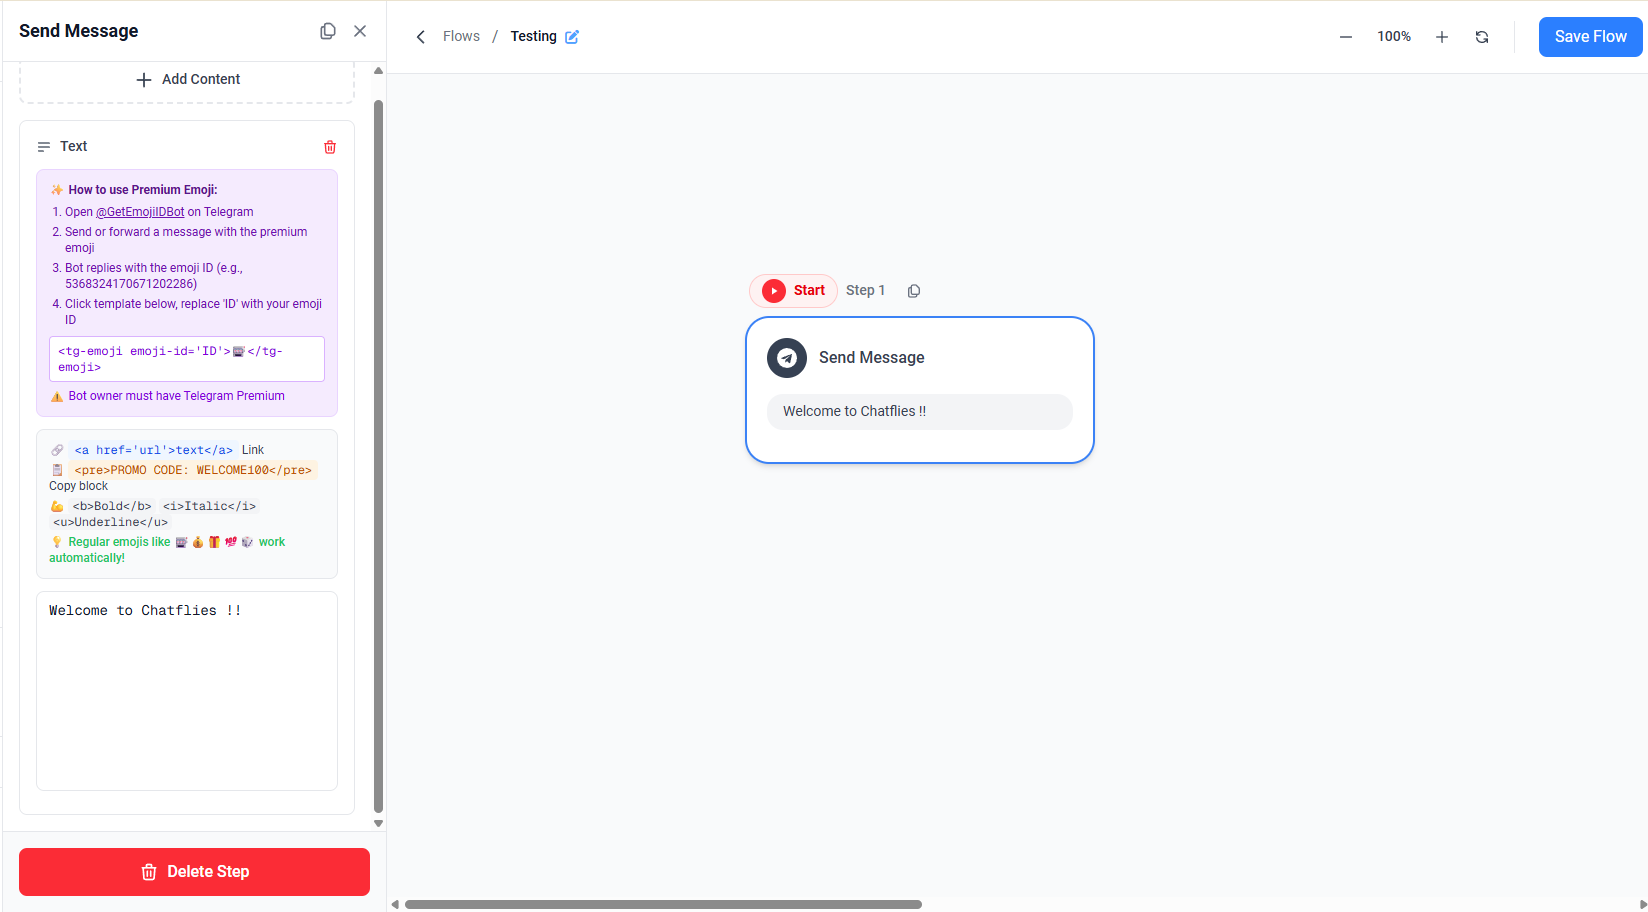Image resolution: width=1648 pixels, height=912 pixels.
Task: Go back using the left chevron
Action: pyautogui.click(x=421, y=37)
